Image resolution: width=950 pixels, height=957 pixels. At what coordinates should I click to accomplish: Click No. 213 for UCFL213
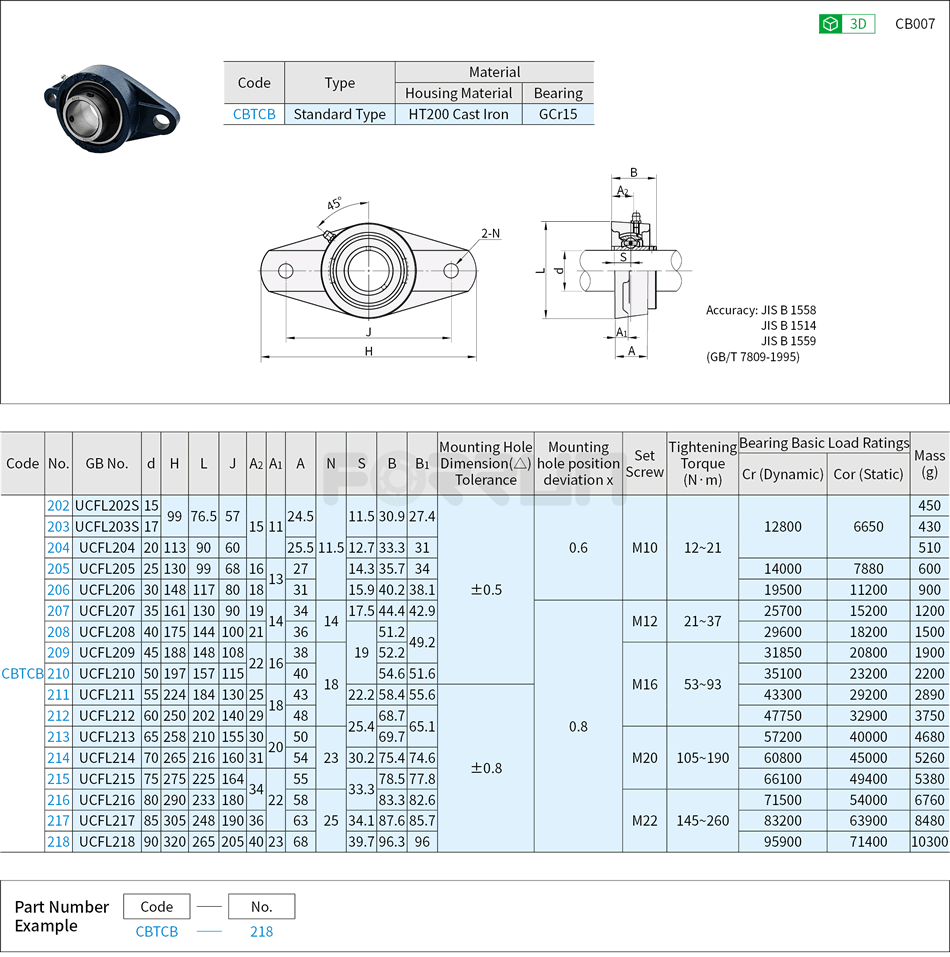pyautogui.click(x=58, y=736)
